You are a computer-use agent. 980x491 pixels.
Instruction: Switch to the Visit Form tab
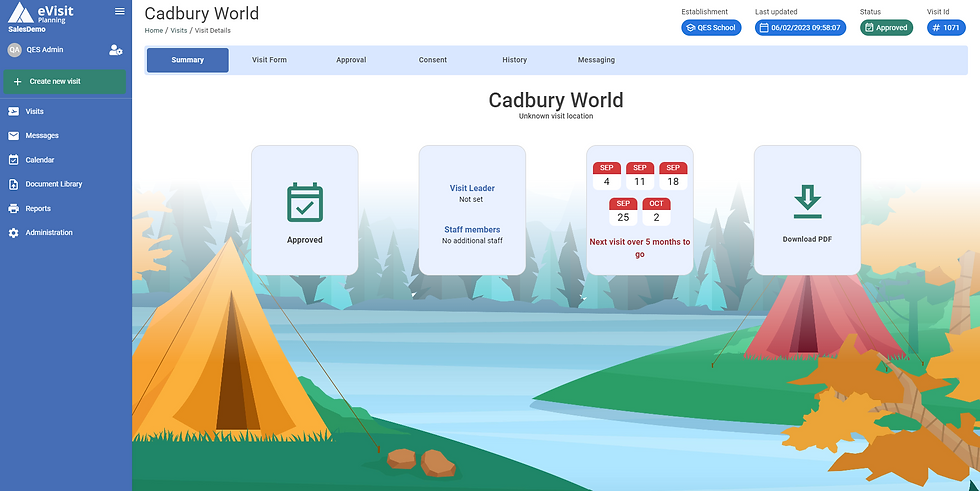(269, 60)
